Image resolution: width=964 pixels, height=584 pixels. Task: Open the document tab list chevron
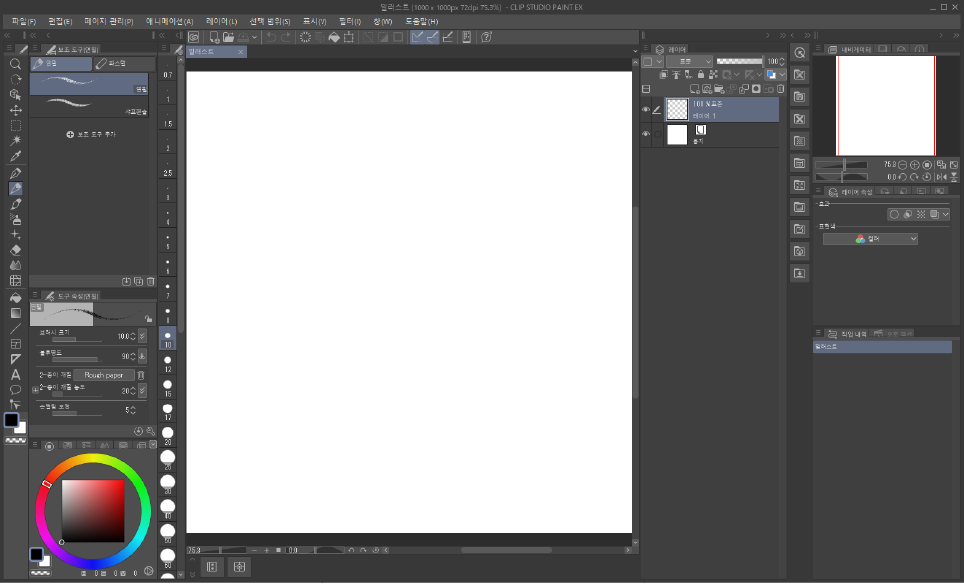[635, 52]
